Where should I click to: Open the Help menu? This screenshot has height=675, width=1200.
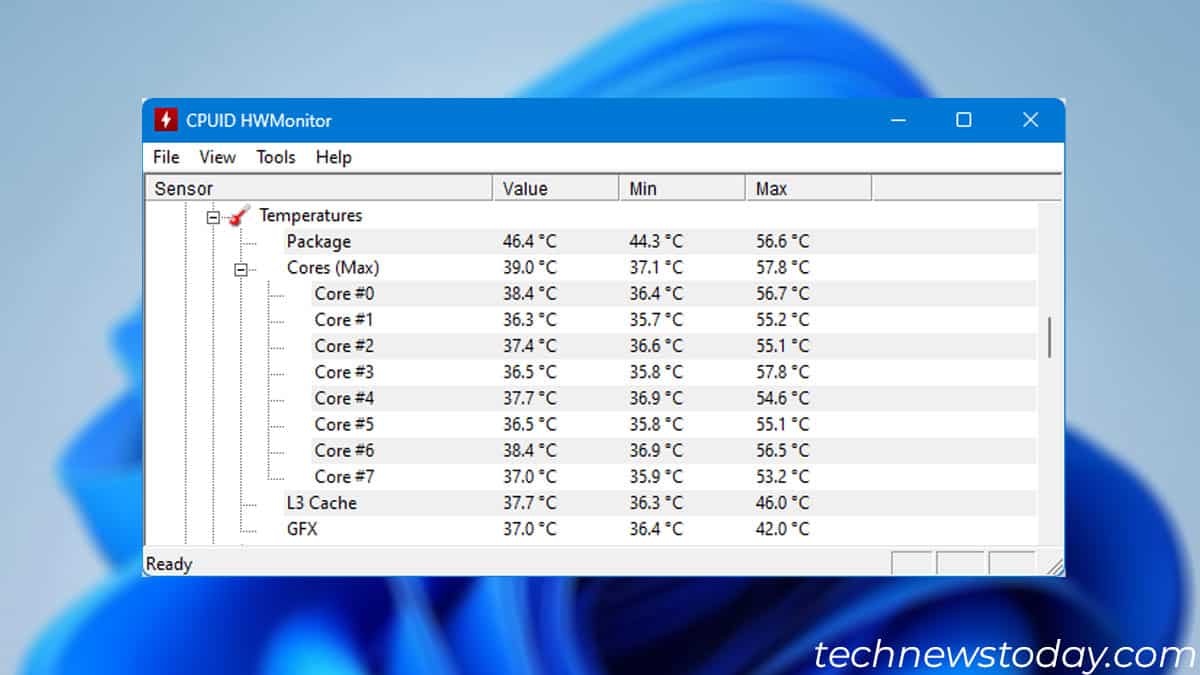click(333, 157)
